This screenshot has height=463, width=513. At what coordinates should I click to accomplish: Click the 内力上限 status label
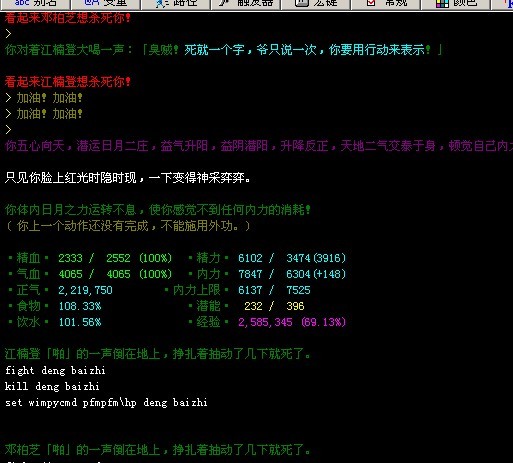196,290
